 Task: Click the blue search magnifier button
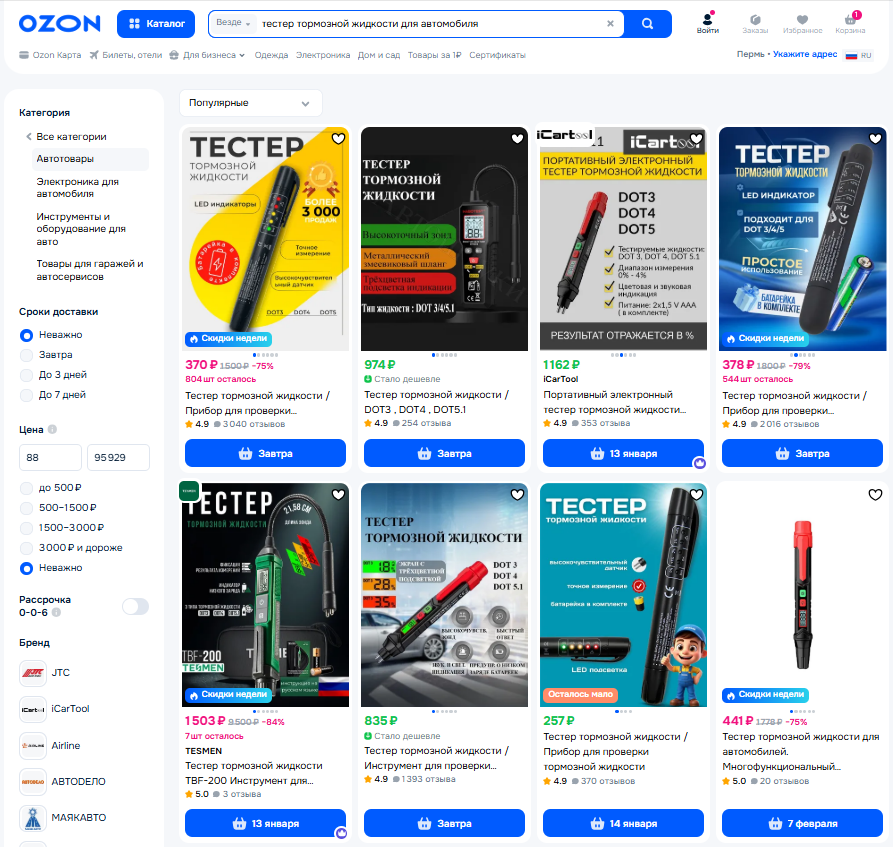pos(648,24)
